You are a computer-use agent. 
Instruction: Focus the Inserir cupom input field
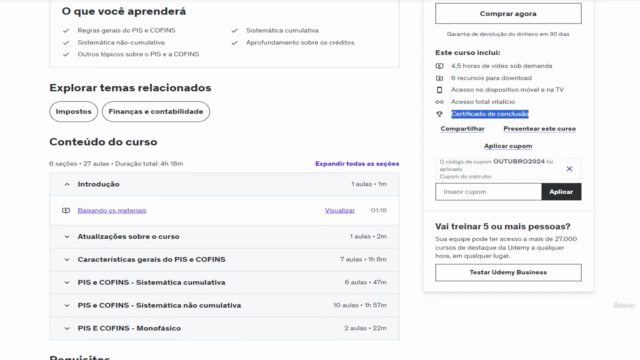pyautogui.click(x=488, y=192)
